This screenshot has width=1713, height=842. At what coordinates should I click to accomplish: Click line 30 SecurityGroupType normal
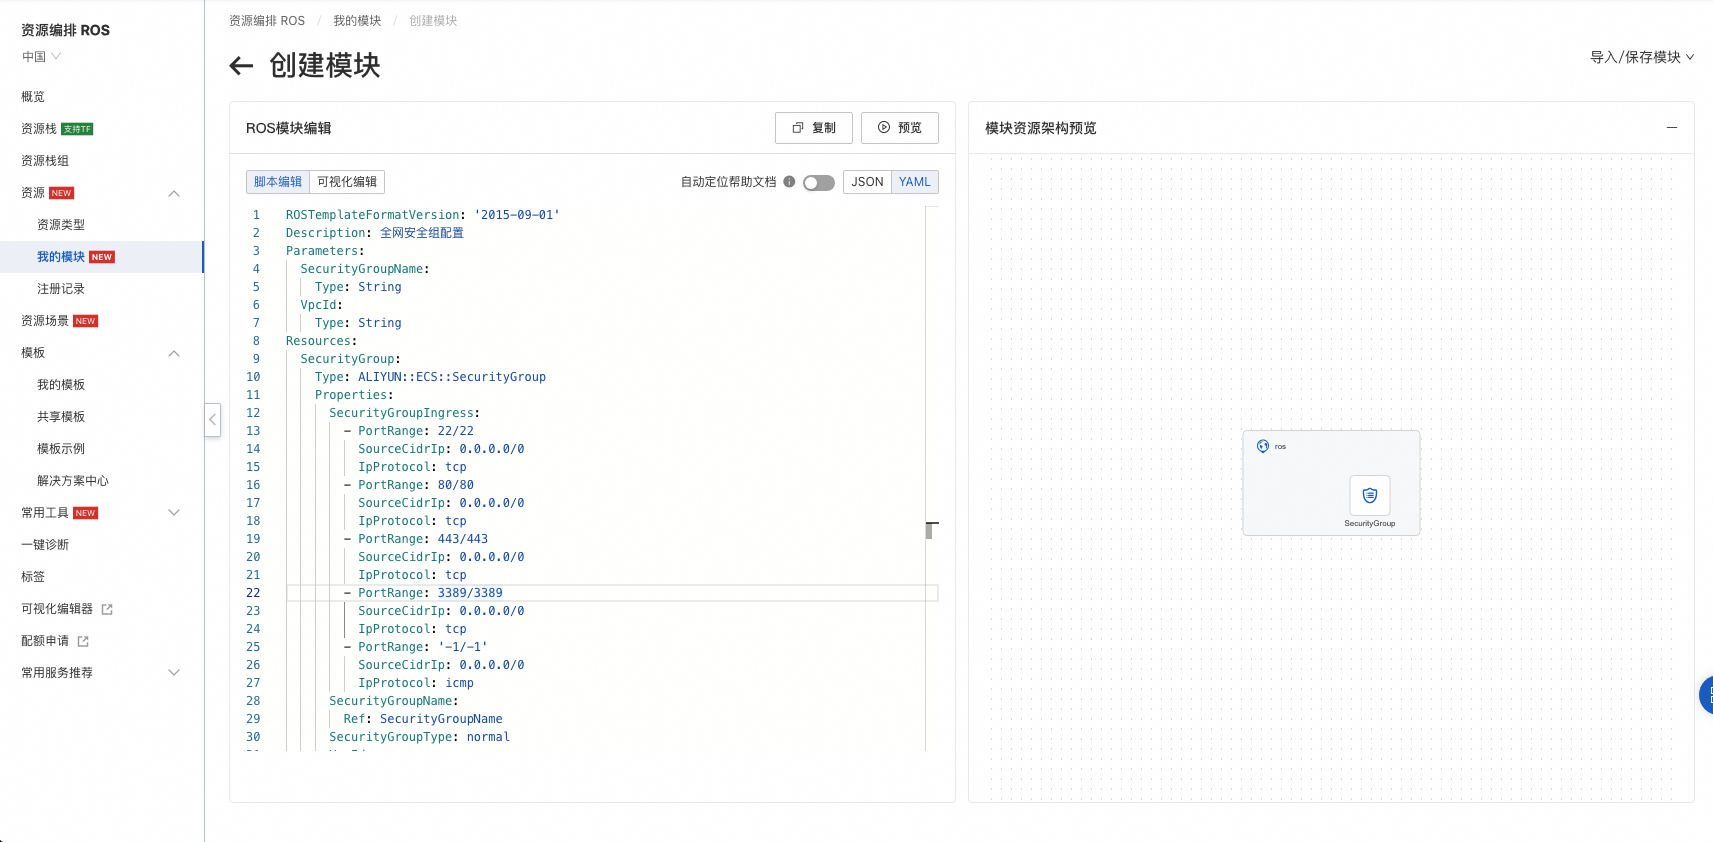coord(420,737)
